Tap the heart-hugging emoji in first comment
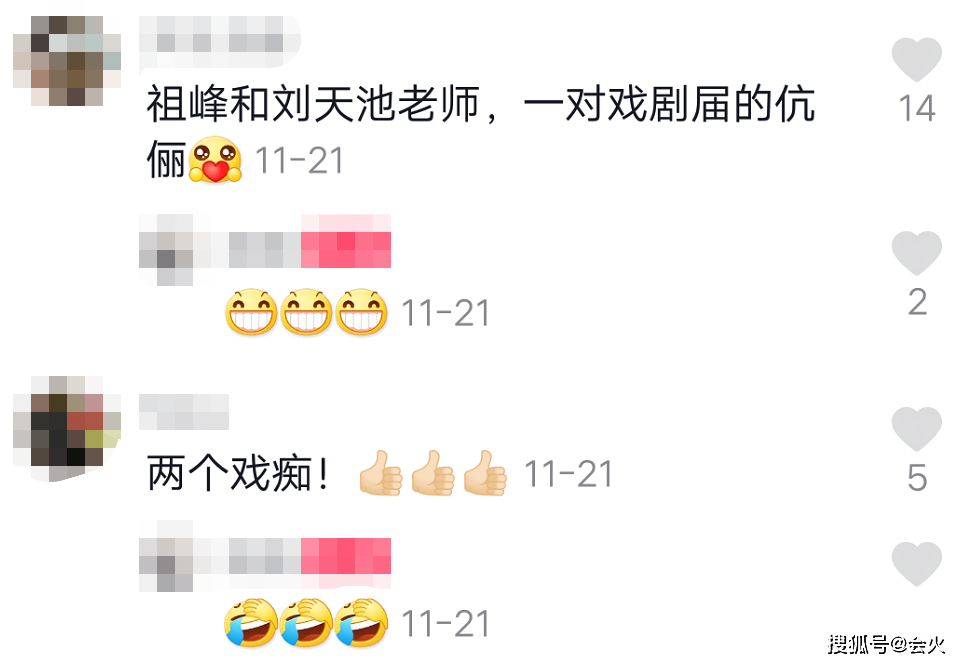The height and width of the screenshot is (666, 967). [x=215, y=160]
